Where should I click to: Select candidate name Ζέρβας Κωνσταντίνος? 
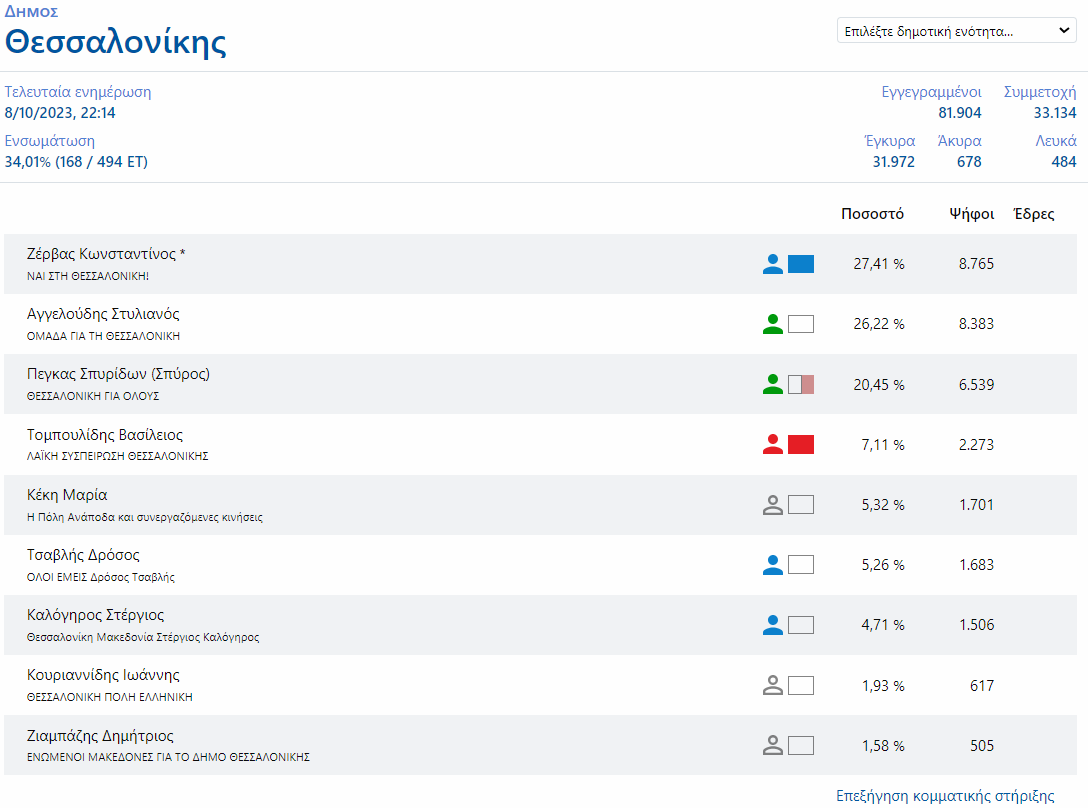point(106,254)
